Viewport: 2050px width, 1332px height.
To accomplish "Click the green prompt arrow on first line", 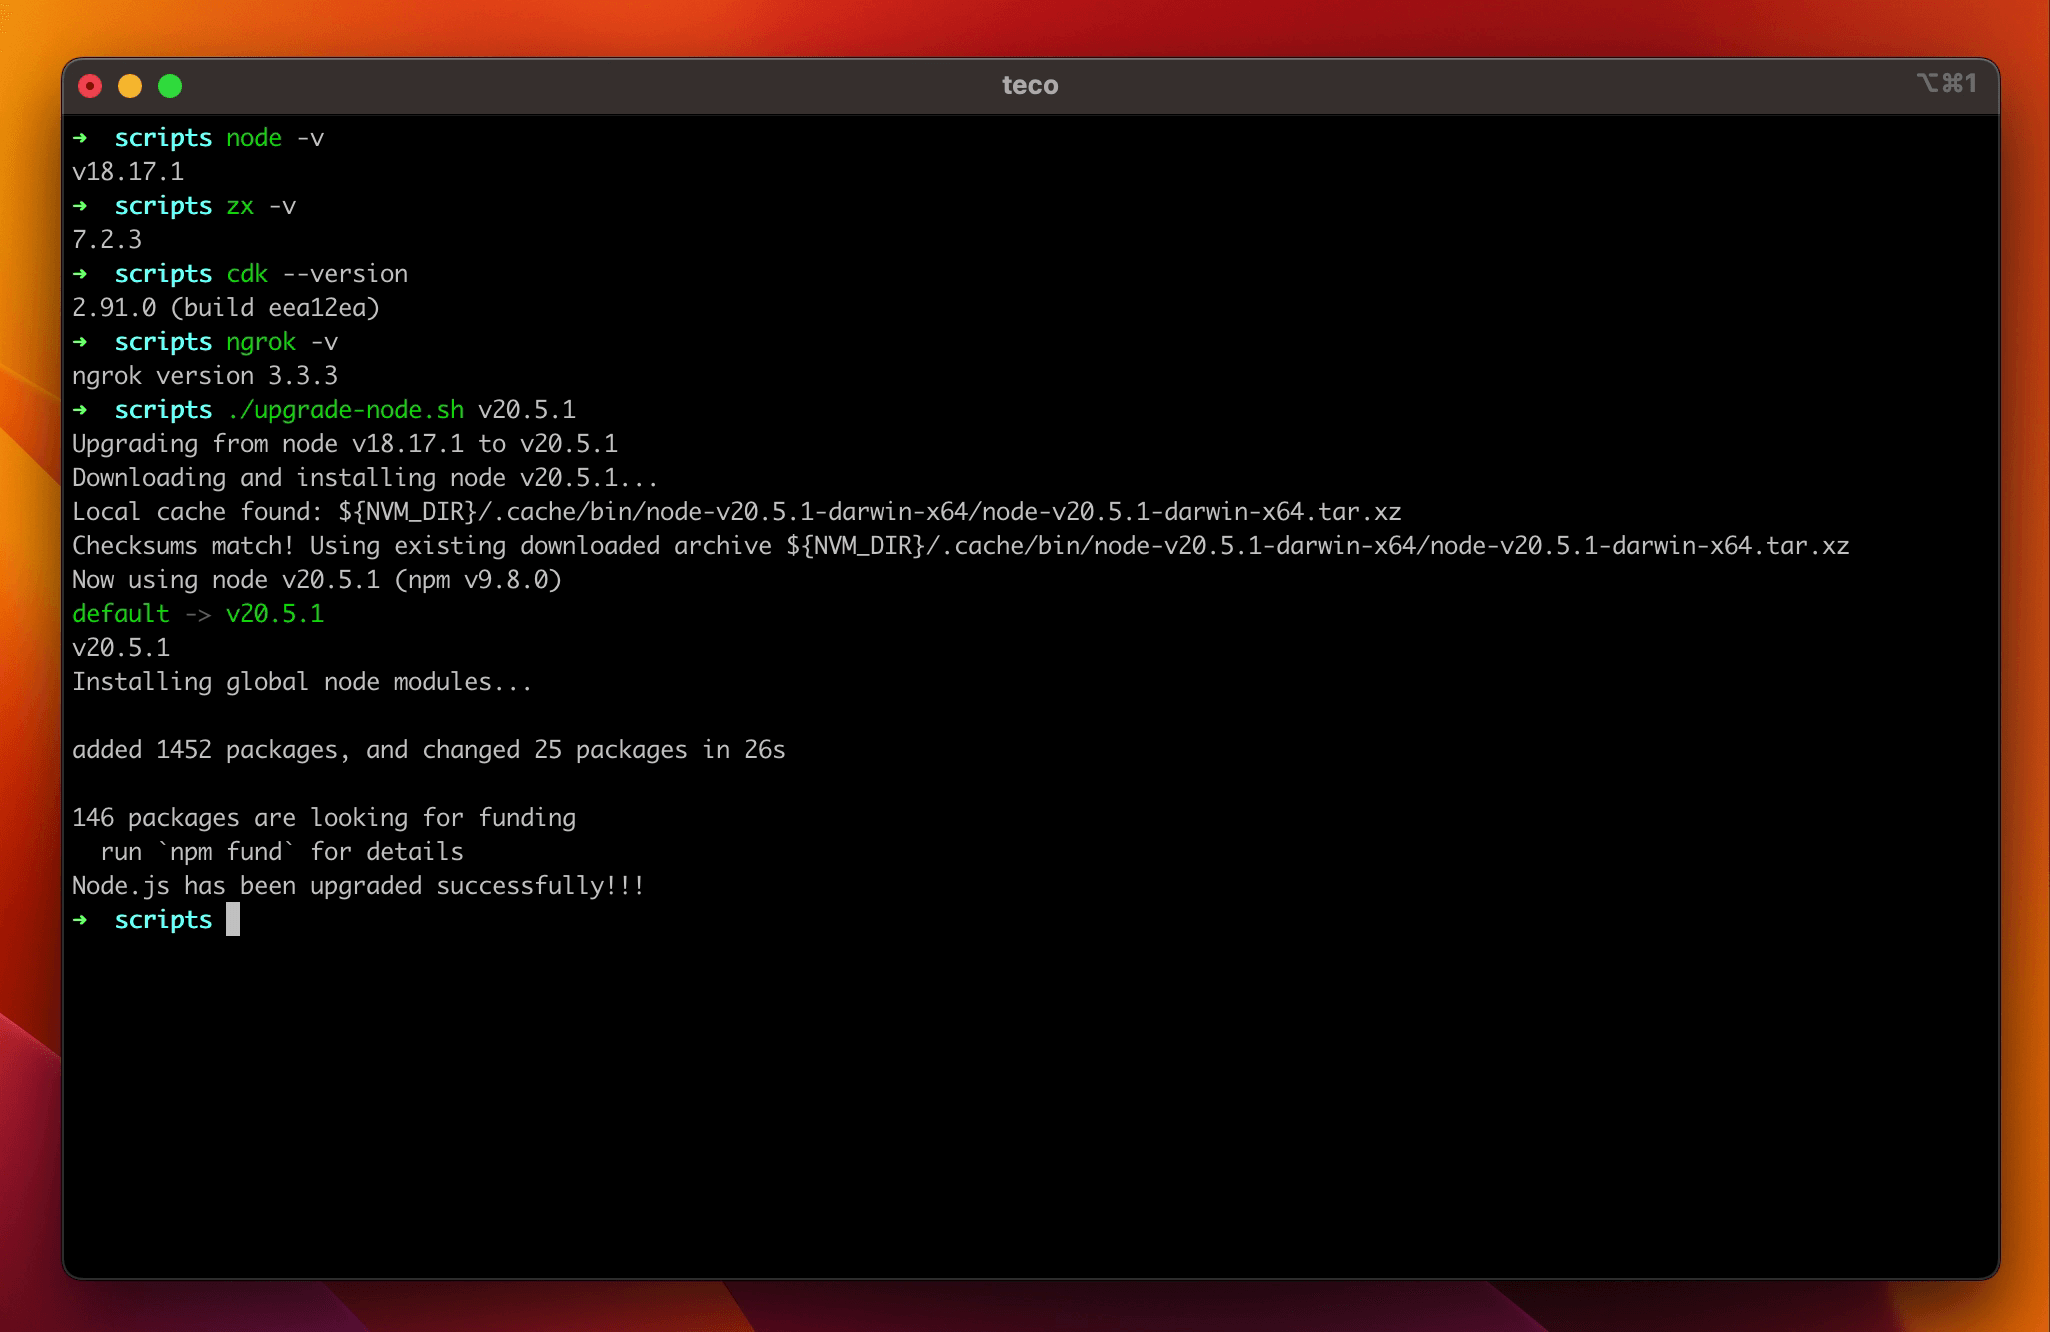I will coord(80,139).
